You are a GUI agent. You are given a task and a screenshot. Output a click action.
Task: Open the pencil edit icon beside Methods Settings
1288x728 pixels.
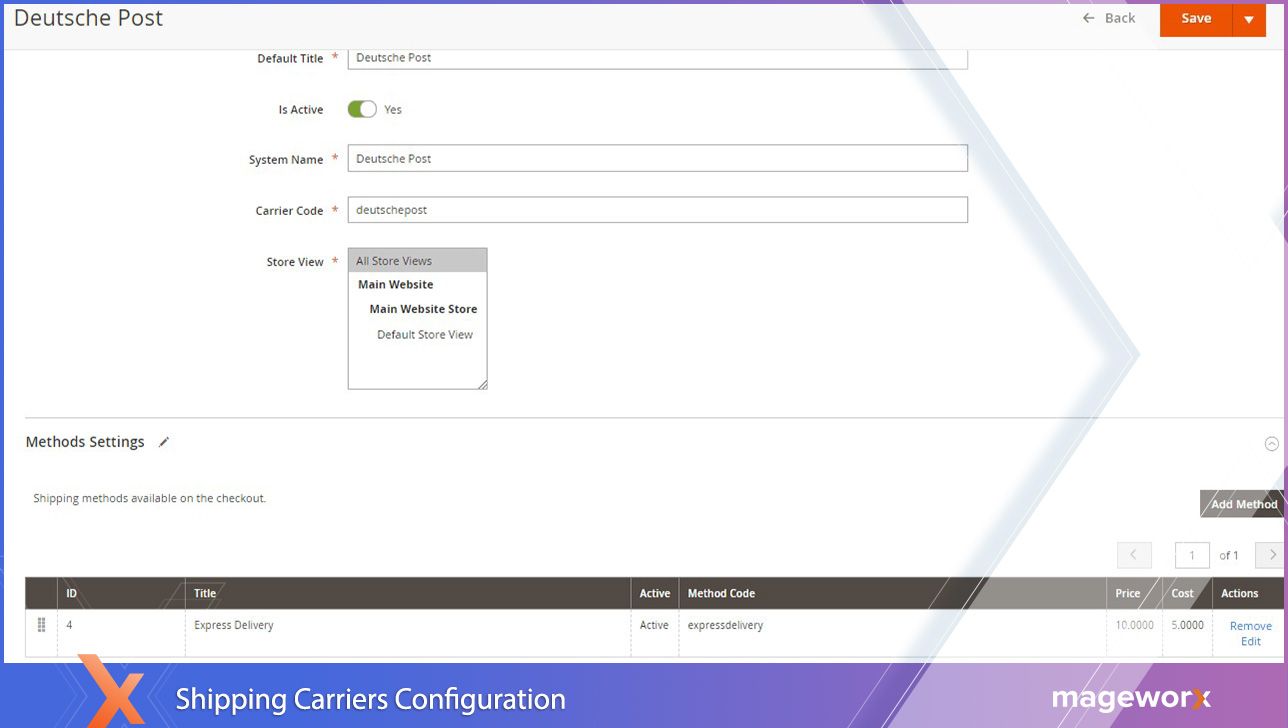(163, 441)
